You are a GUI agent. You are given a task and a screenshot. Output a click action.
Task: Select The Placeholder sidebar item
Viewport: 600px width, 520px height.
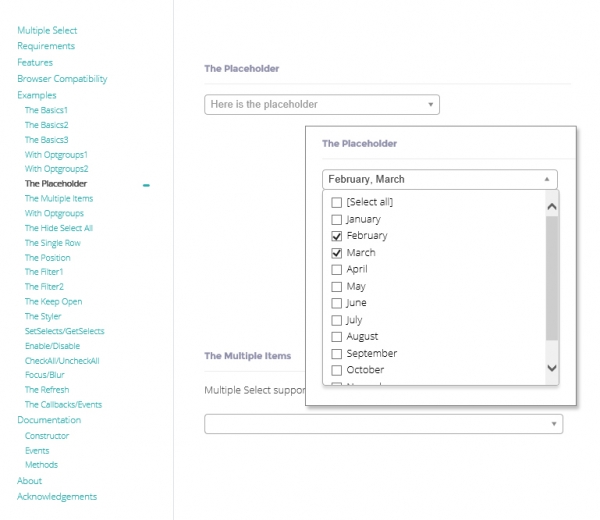56,184
